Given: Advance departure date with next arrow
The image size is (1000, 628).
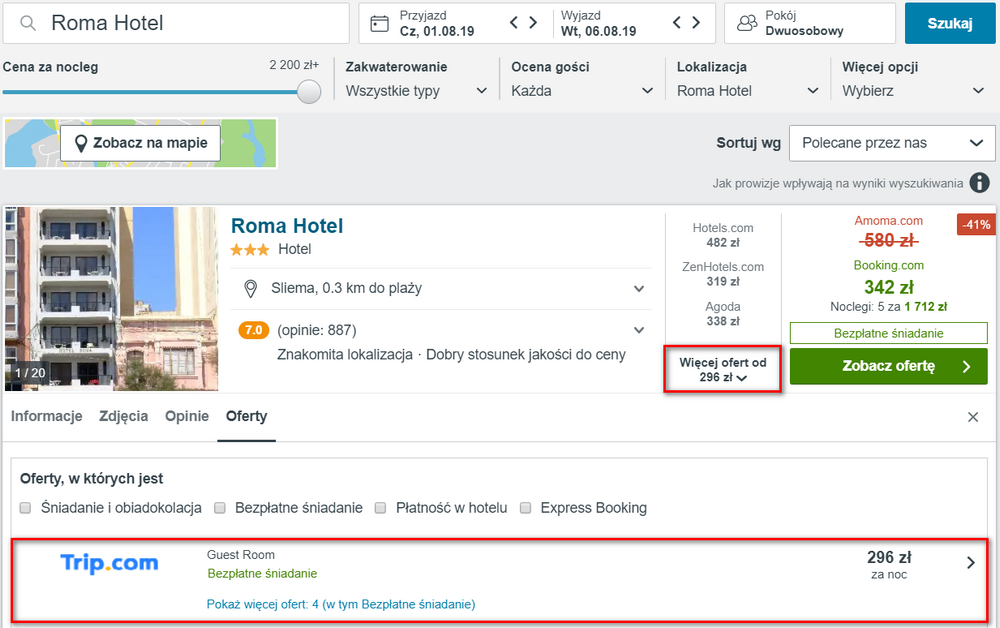Looking at the screenshot, I should [x=696, y=23].
